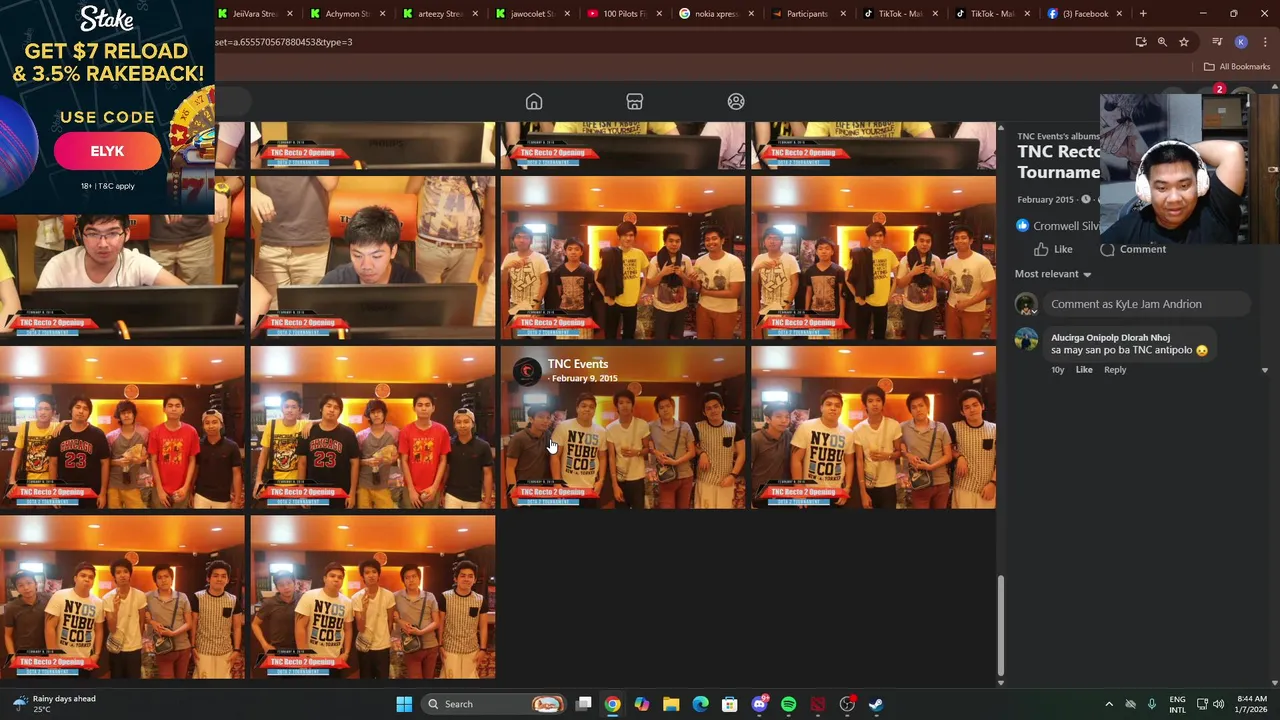Image resolution: width=1280 pixels, height=720 pixels.
Task: Switch to jawocolet stream tab
Action: click(532, 14)
